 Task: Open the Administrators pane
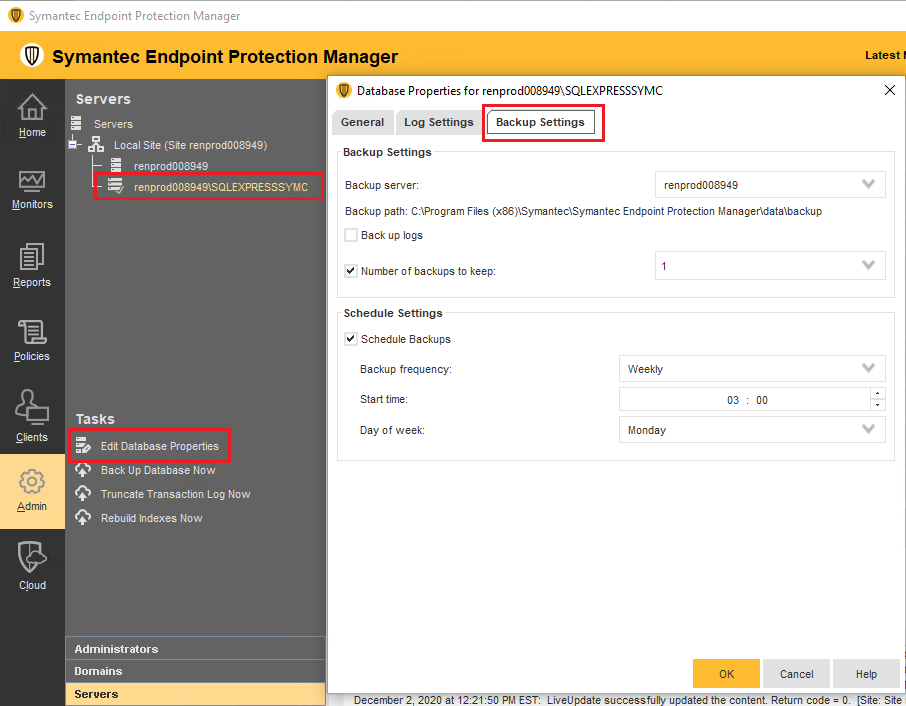click(x=195, y=648)
